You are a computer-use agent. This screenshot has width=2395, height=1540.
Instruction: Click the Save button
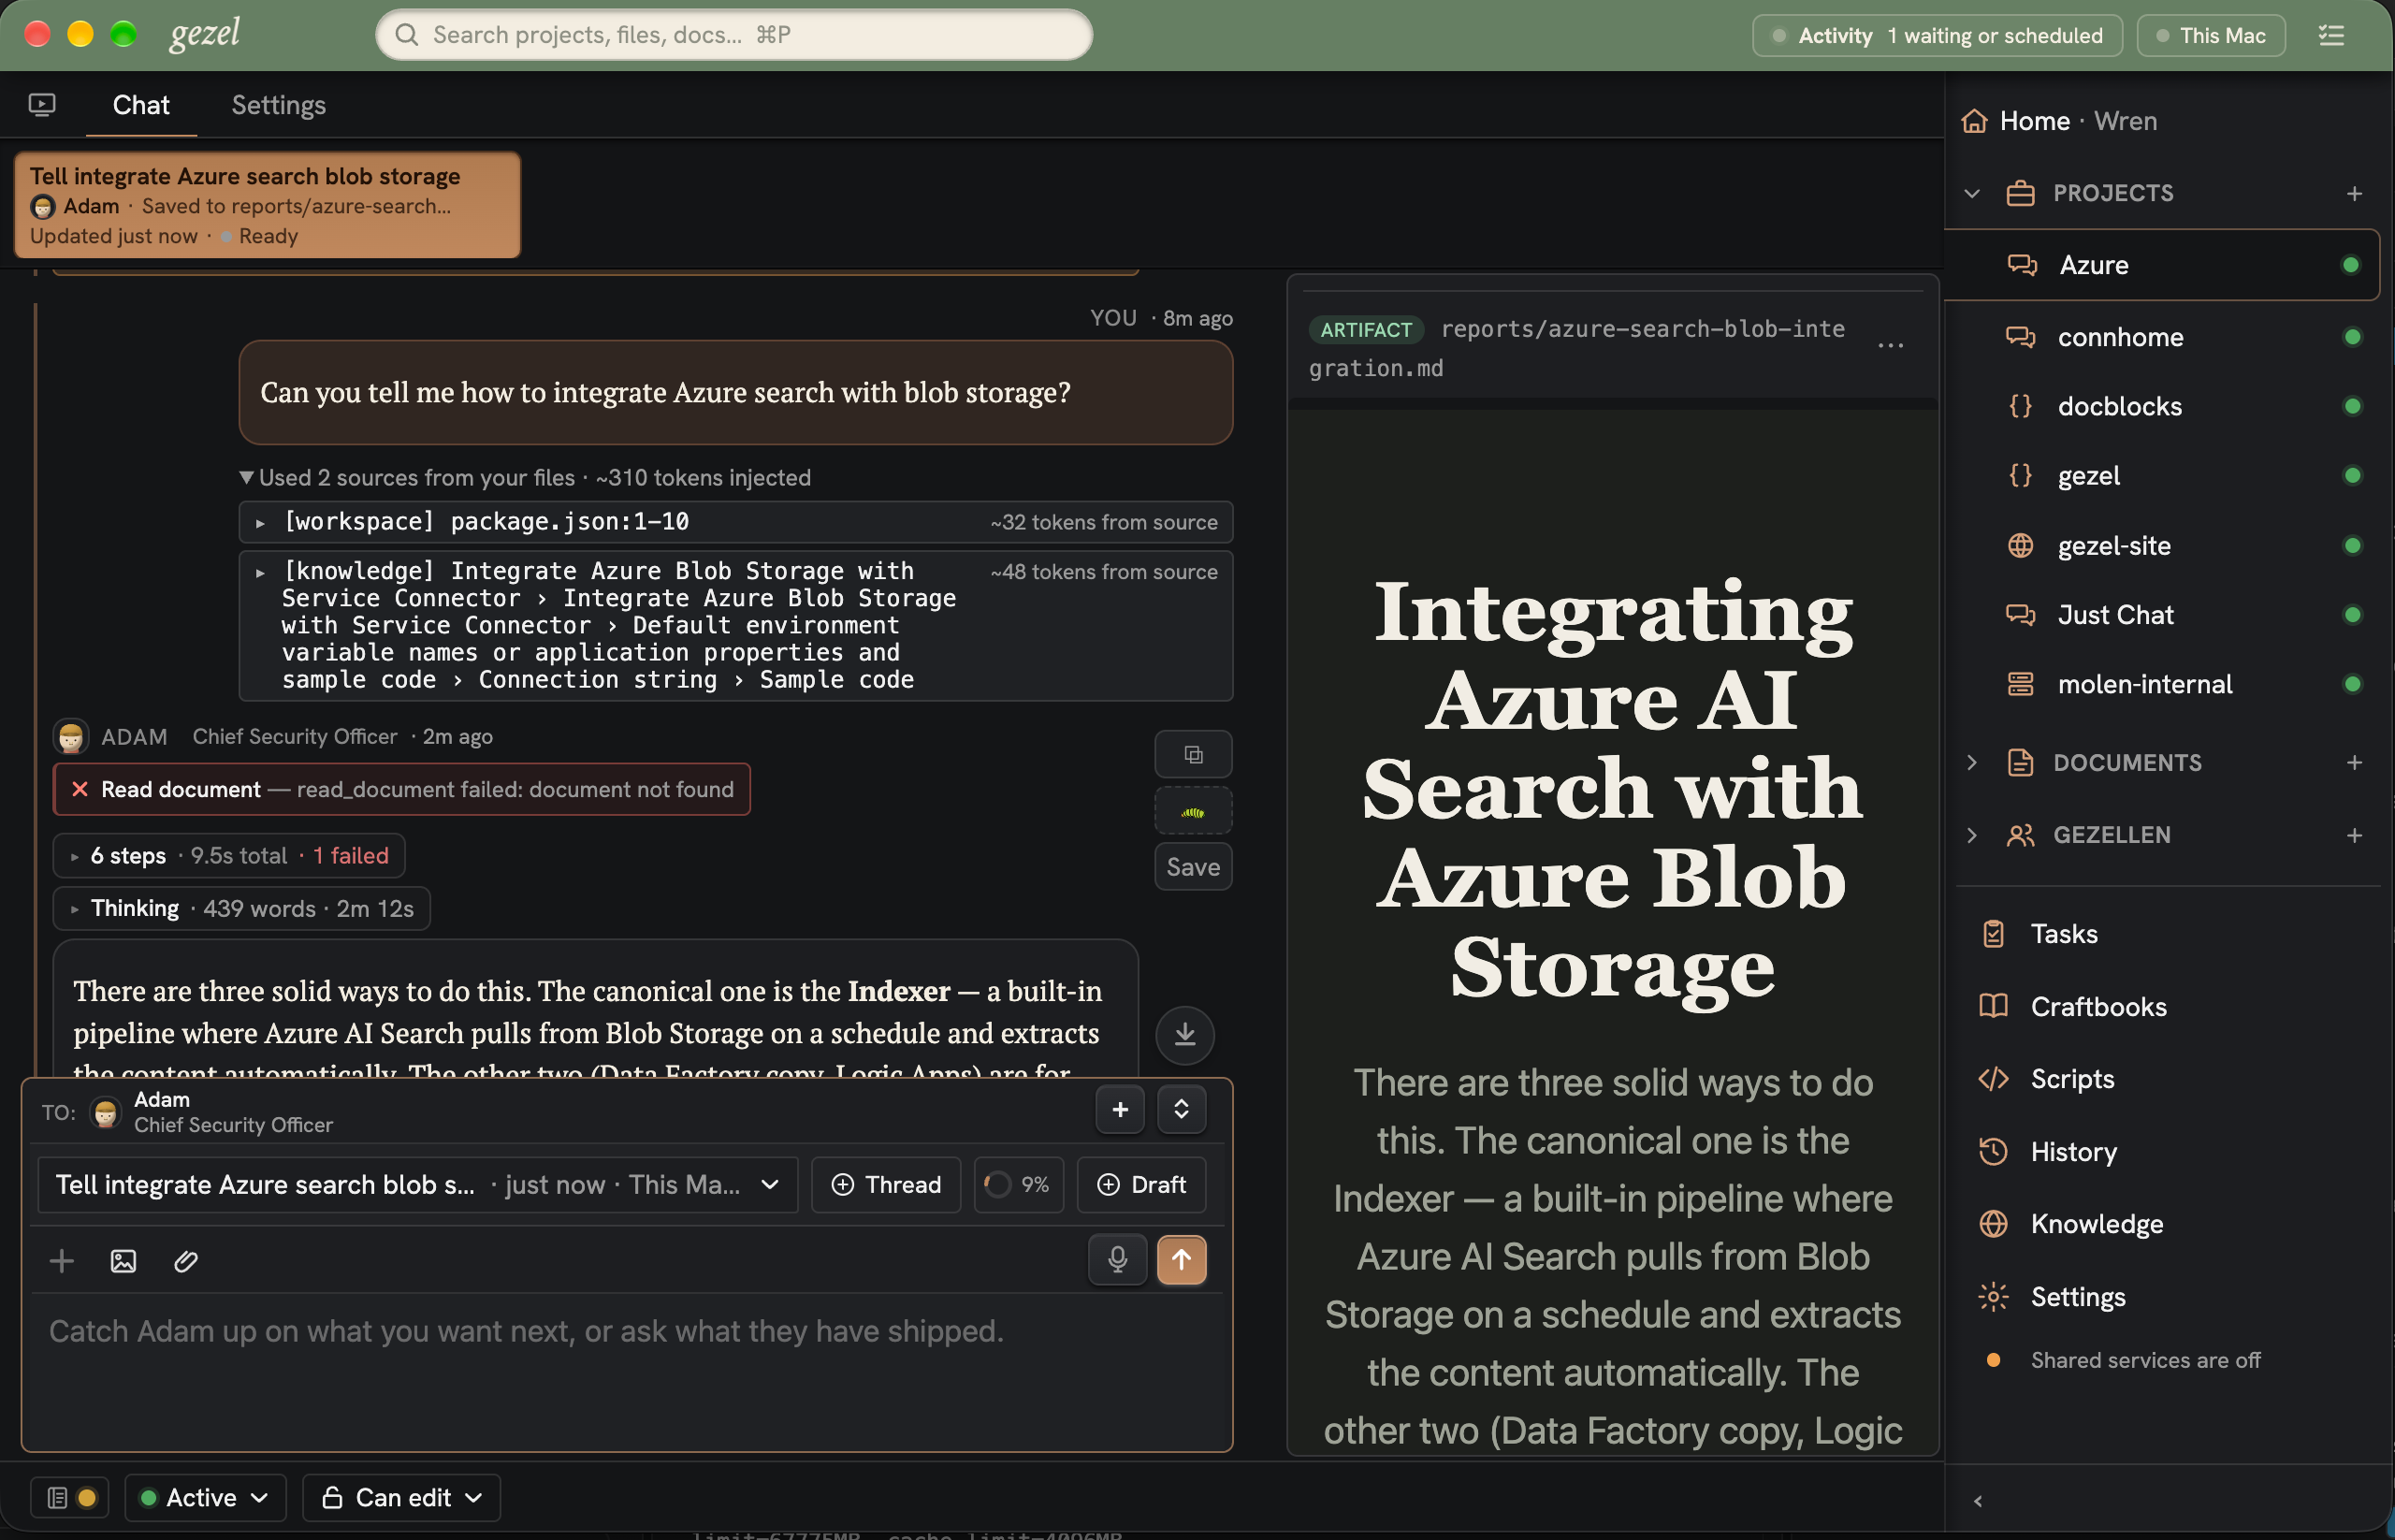pyautogui.click(x=1193, y=867)
